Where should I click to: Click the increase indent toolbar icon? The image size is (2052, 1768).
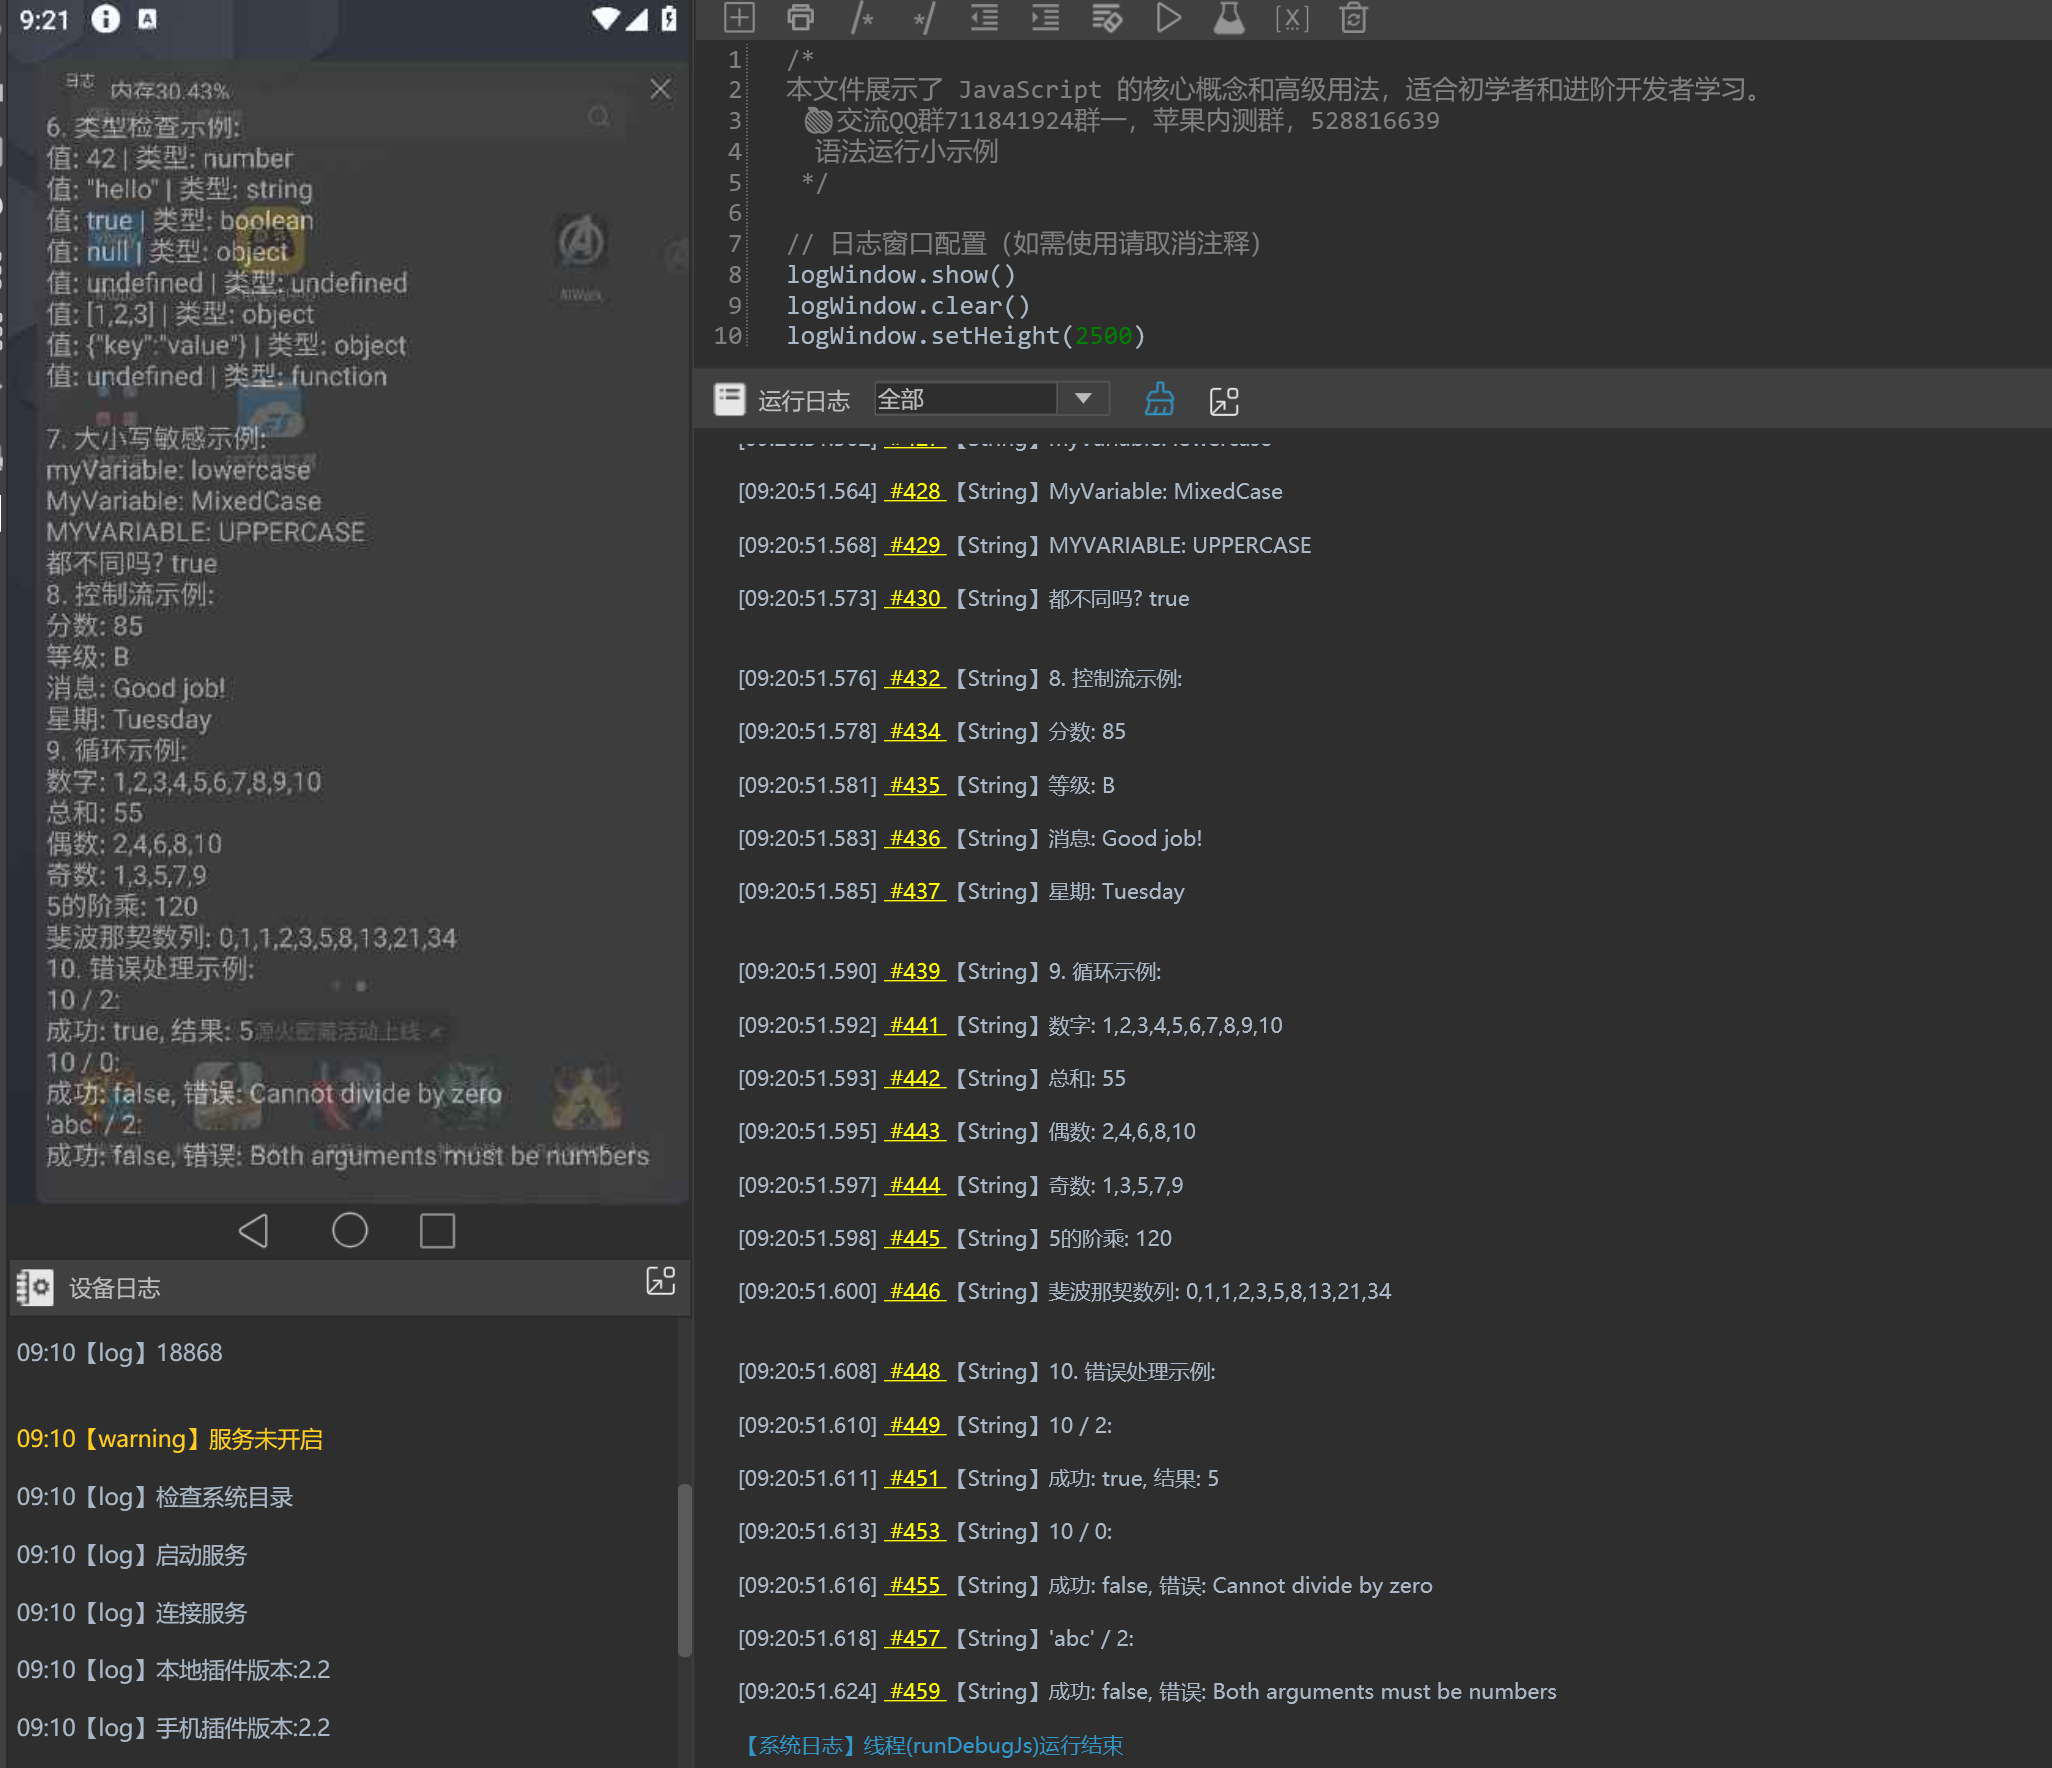click(1045, 18)
